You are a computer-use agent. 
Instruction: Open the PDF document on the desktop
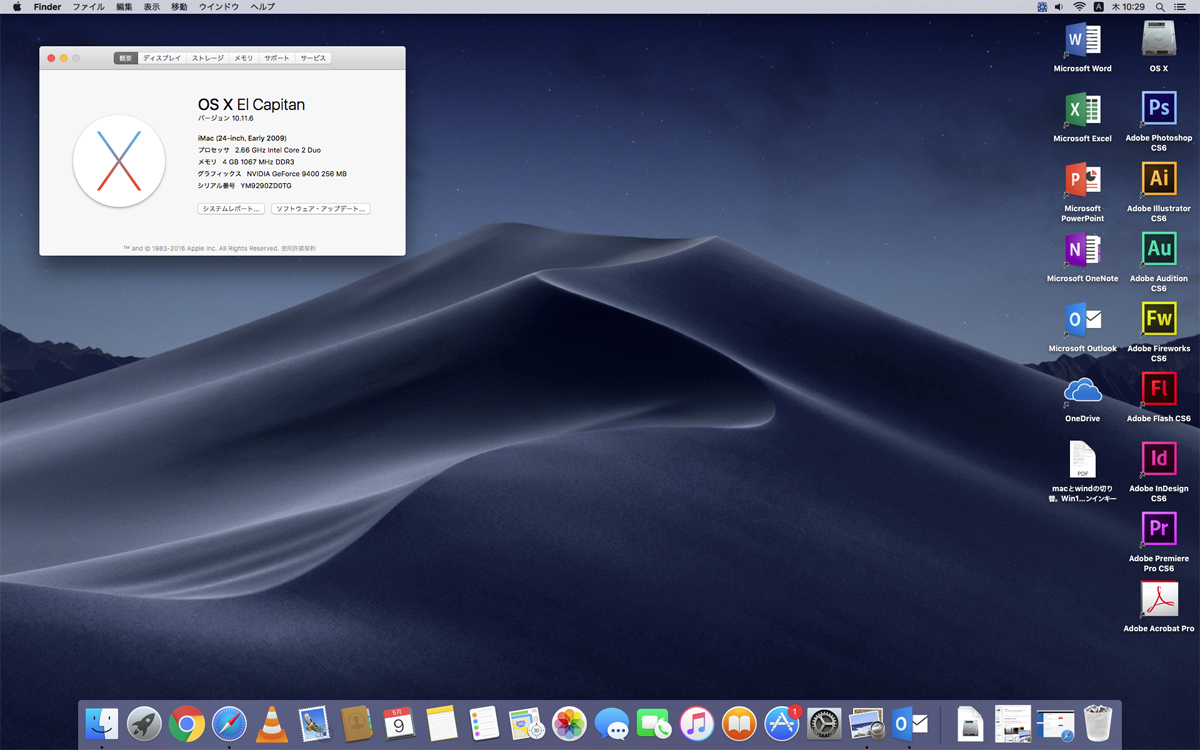click(x=1082, y=462)
